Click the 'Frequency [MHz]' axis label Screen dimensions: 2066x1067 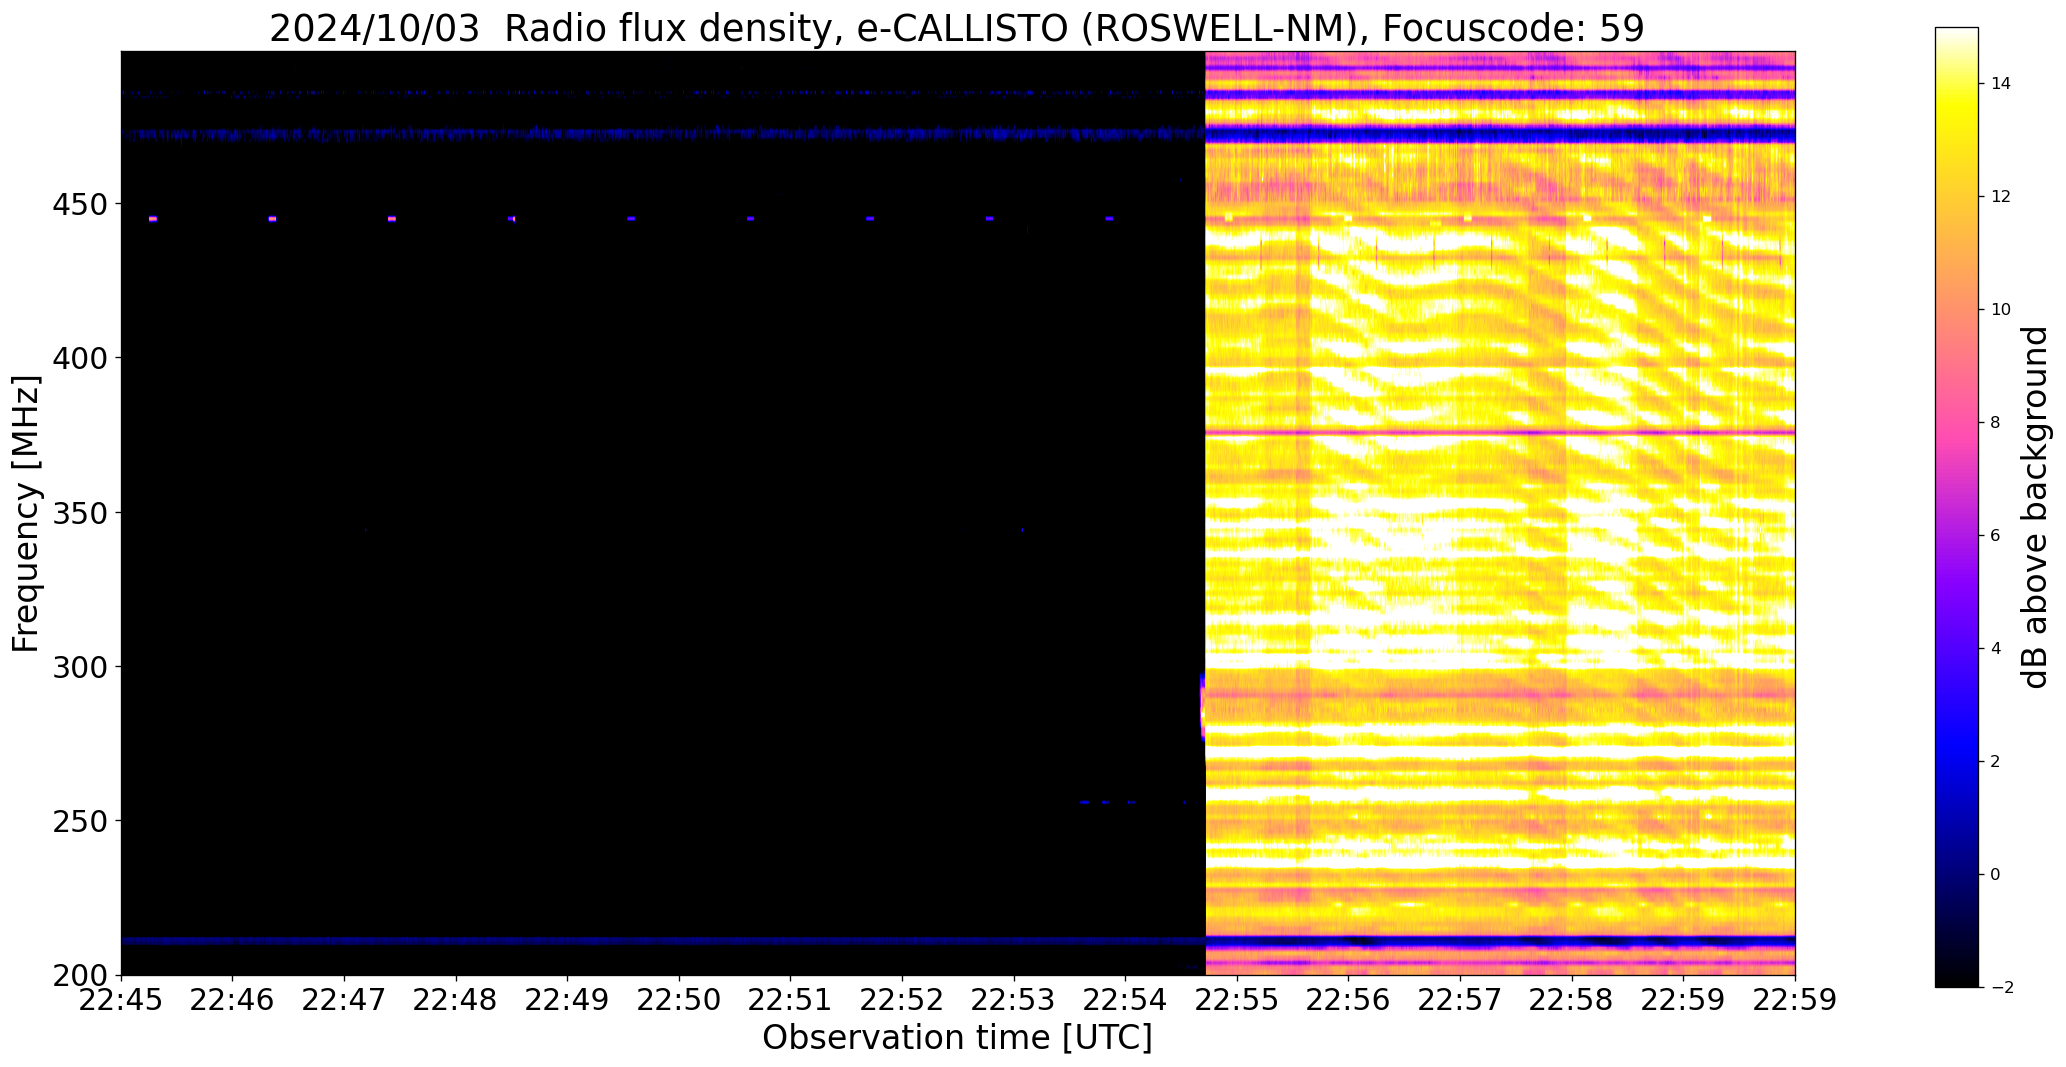coord(26,513)
